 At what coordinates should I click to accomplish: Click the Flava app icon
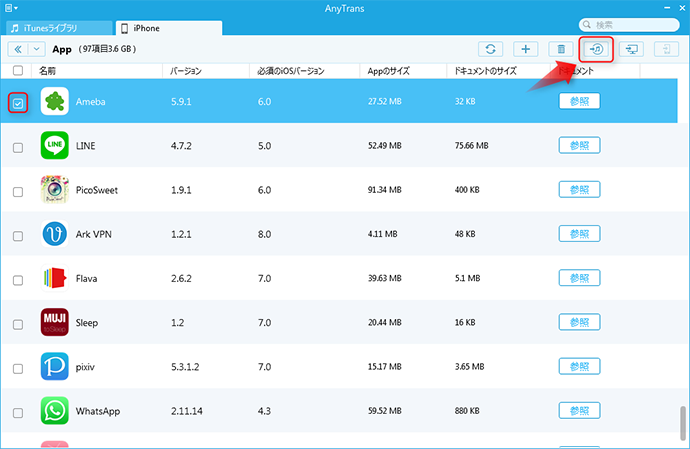coord(55,278)
